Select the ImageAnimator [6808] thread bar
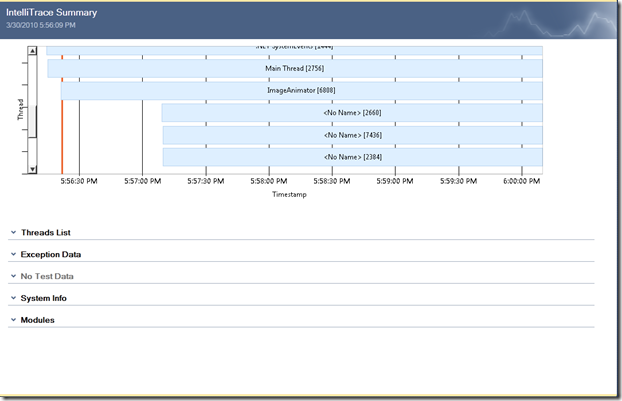The height and width of the screenshot is (401, 622). (x=301, y=91)
